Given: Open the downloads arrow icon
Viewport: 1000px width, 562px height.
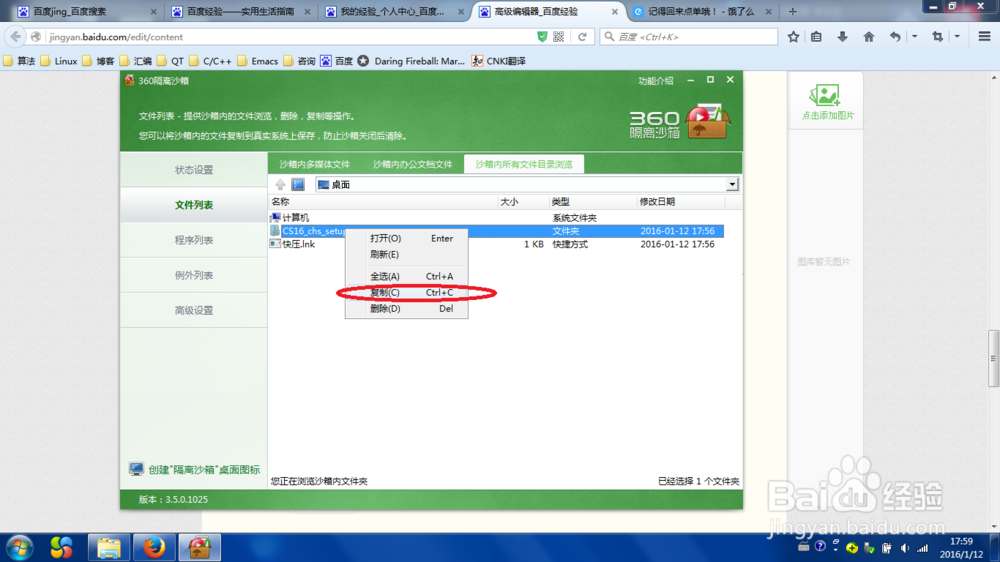Looking at the screenshot, I should (842, 37).
